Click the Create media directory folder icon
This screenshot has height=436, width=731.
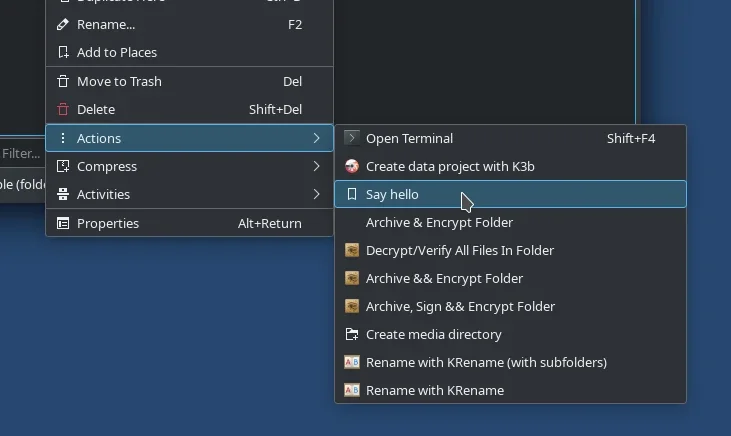(x=351, y=334)
